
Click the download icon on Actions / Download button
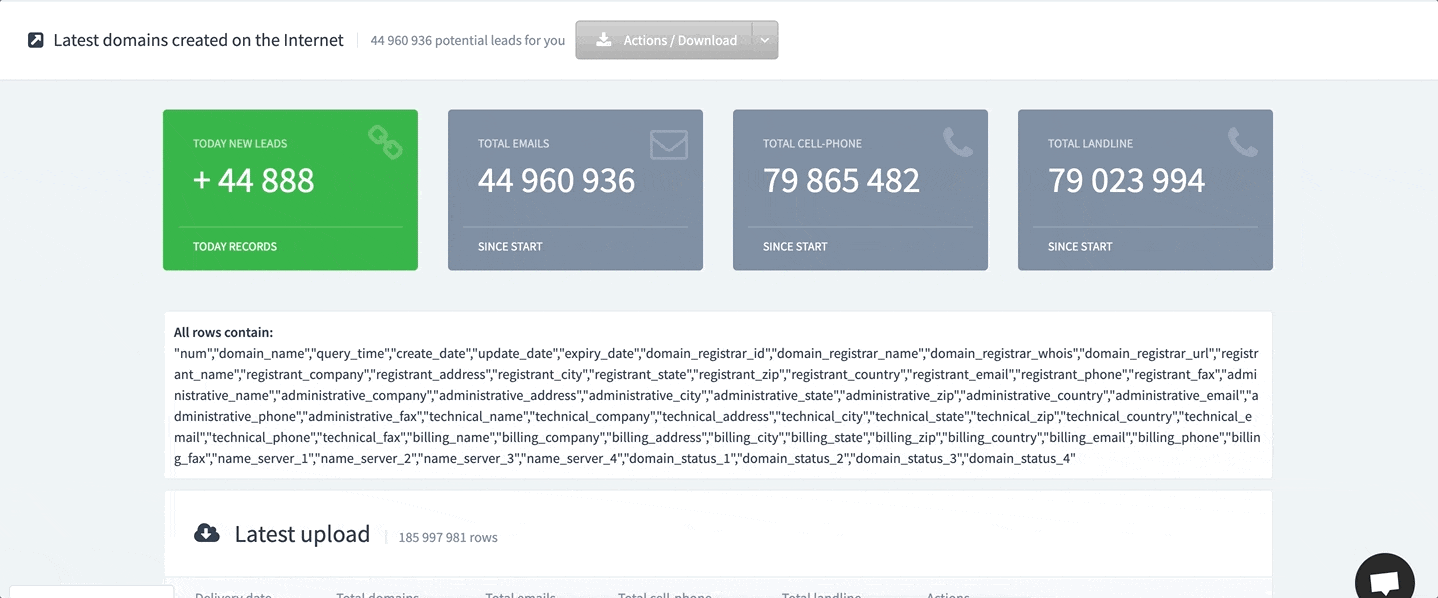pos(603,40)
